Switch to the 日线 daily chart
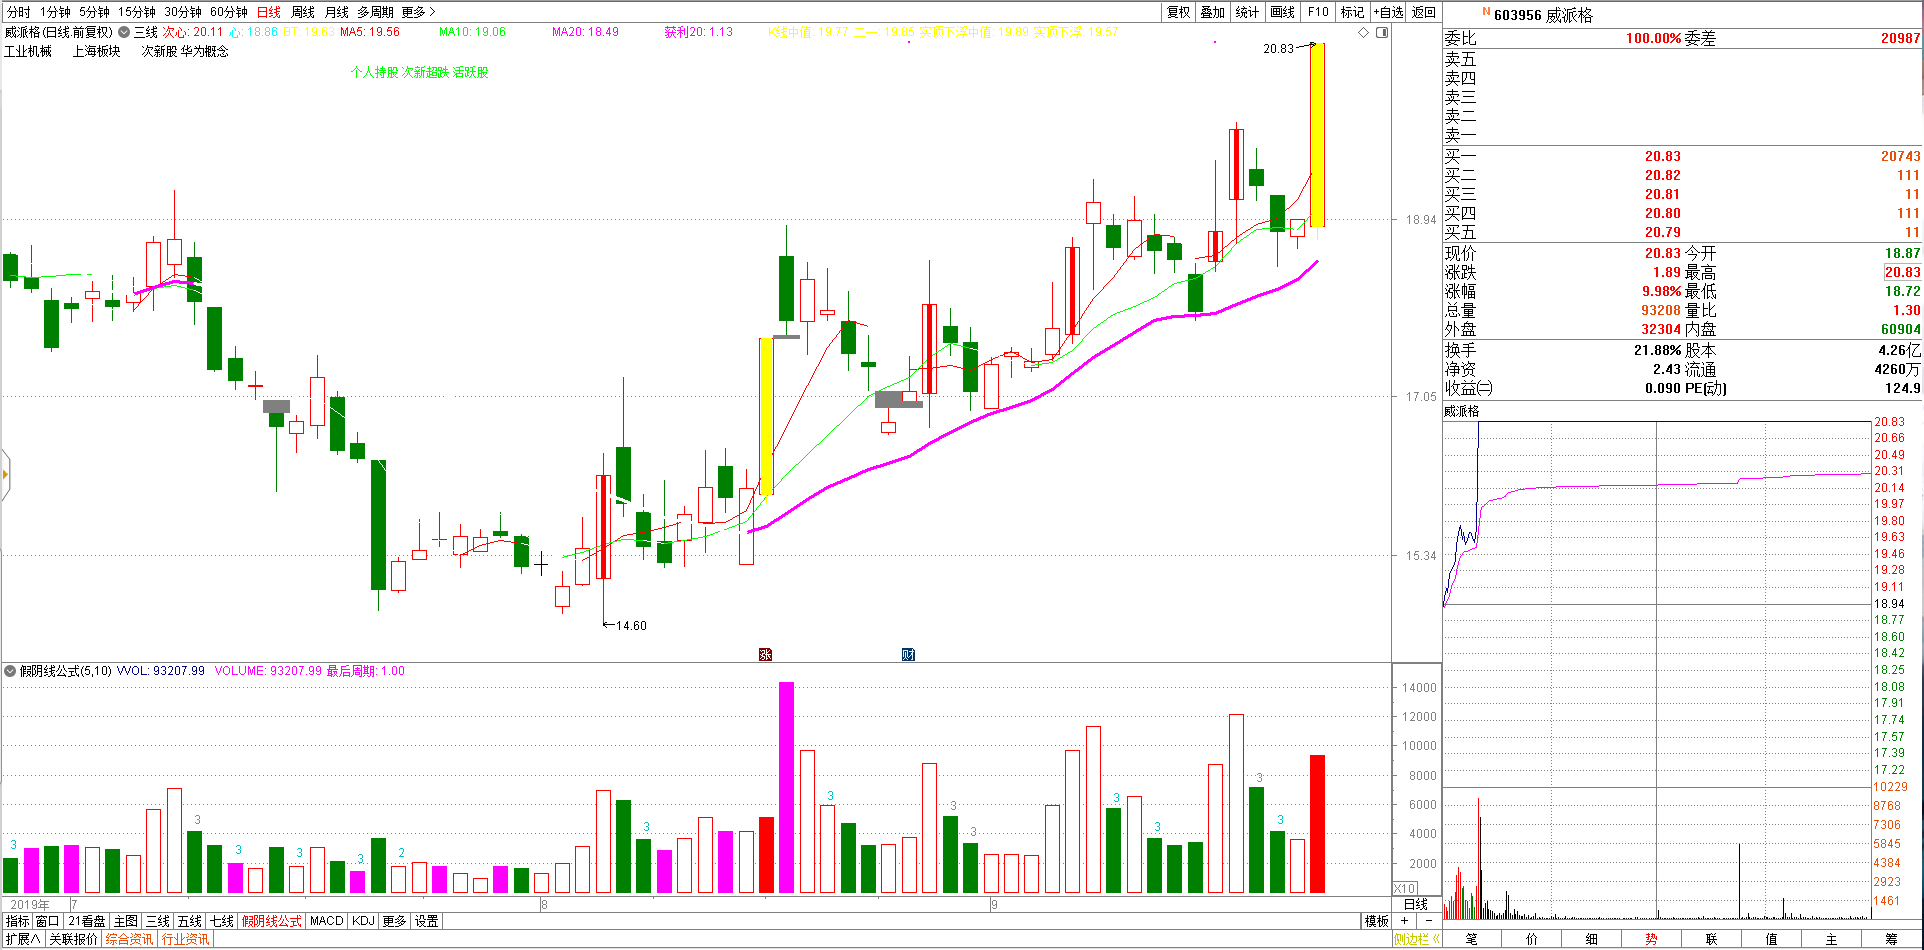This screenshot has height=950, width=1924. 268,12
